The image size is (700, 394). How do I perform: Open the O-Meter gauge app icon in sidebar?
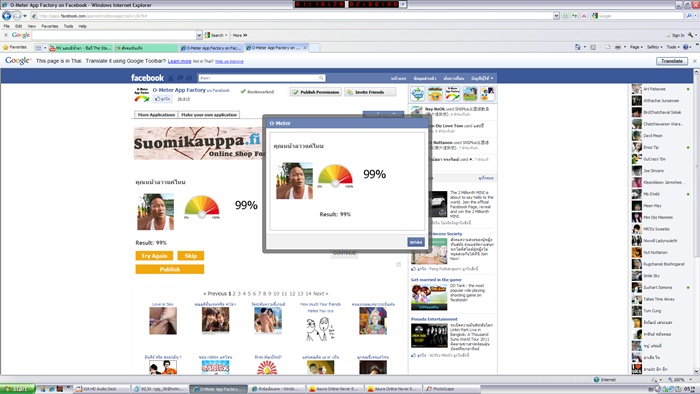click(452, 94)
